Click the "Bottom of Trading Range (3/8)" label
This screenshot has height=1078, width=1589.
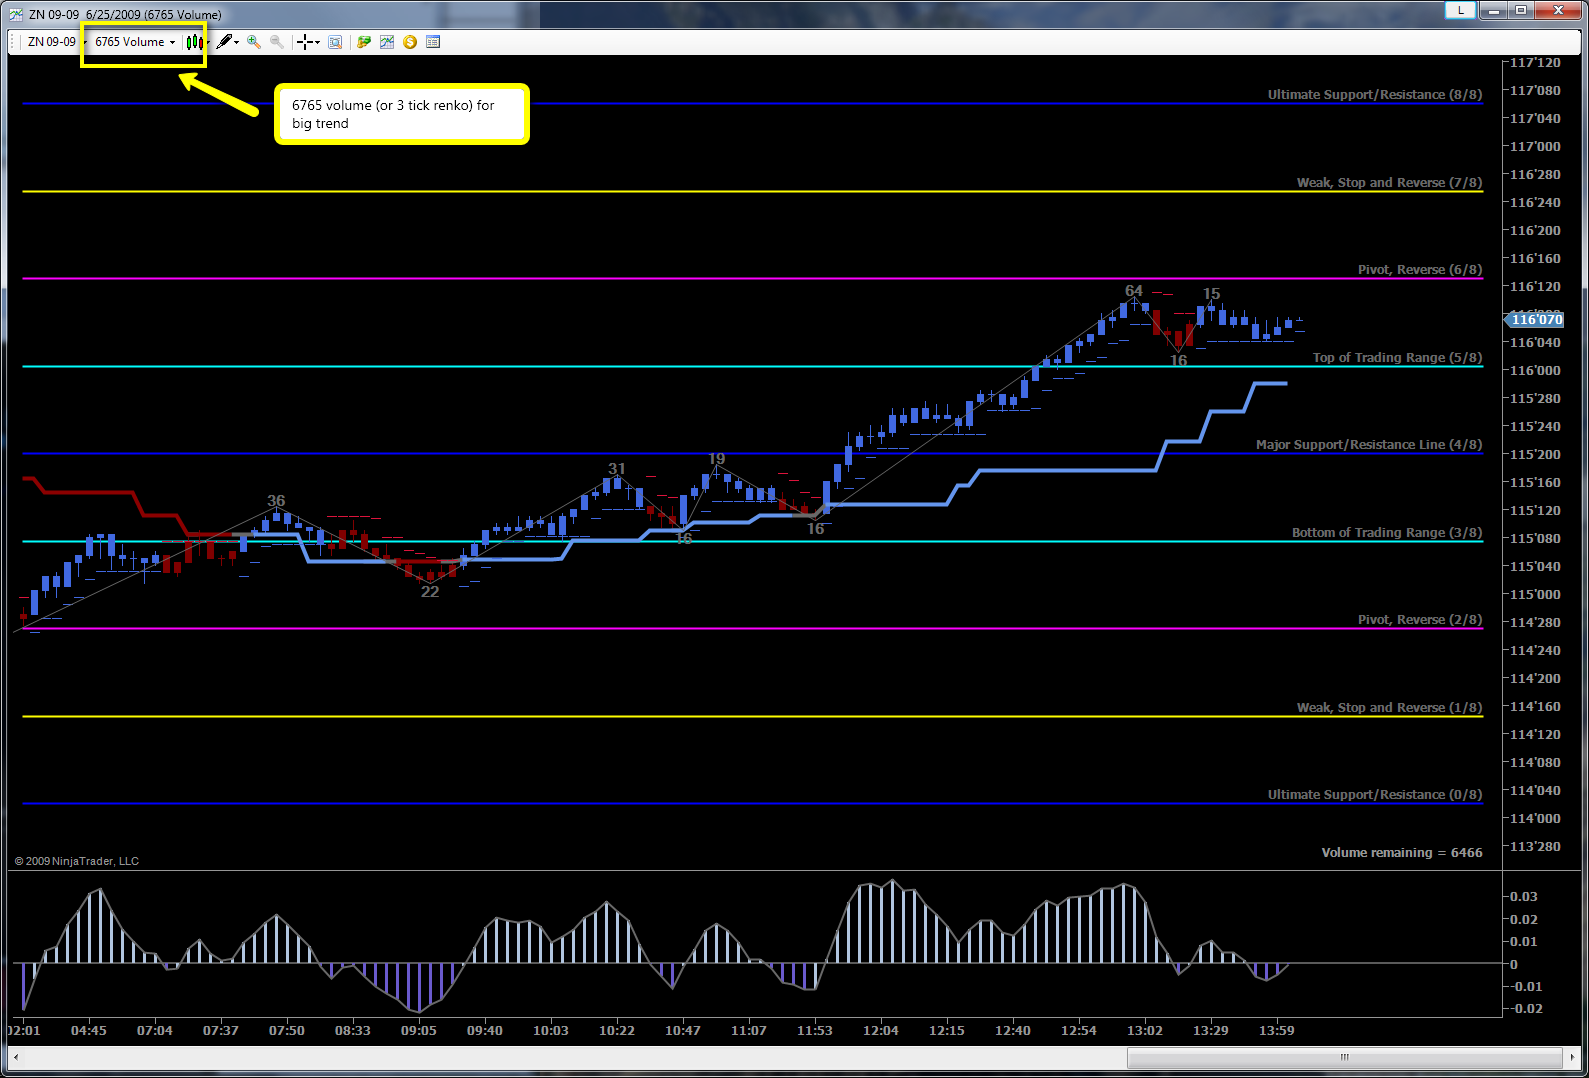pyautogui.click(x=1387, y=533)
